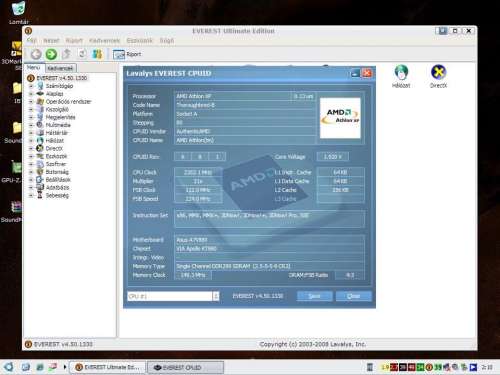Viewport: 500px width, 375px height.
Task: Expand the Háttértár tree node
Action: (31, 133)
